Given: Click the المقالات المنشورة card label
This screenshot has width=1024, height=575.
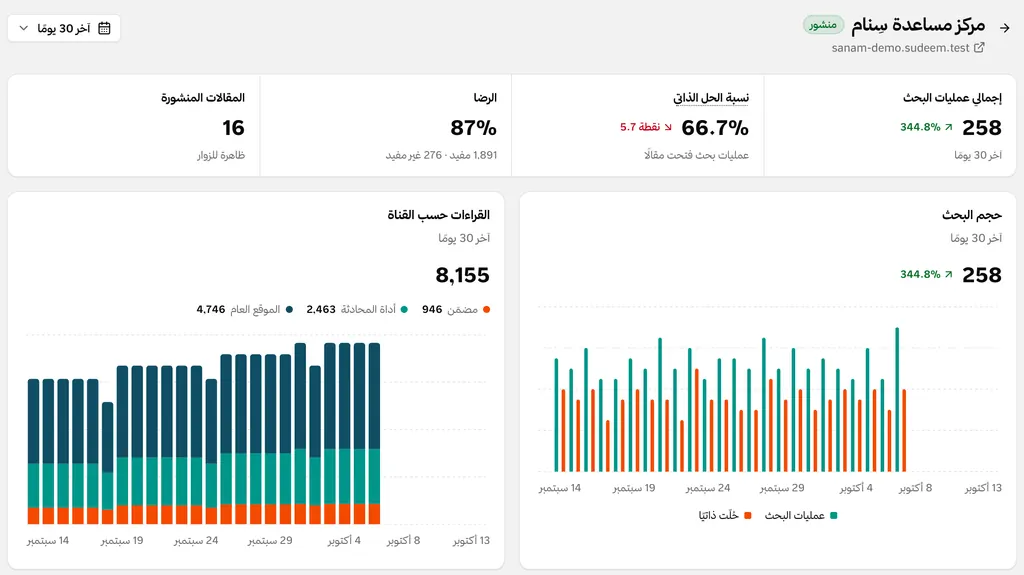Looking at the screenshot, I should [x=203, y=98].
